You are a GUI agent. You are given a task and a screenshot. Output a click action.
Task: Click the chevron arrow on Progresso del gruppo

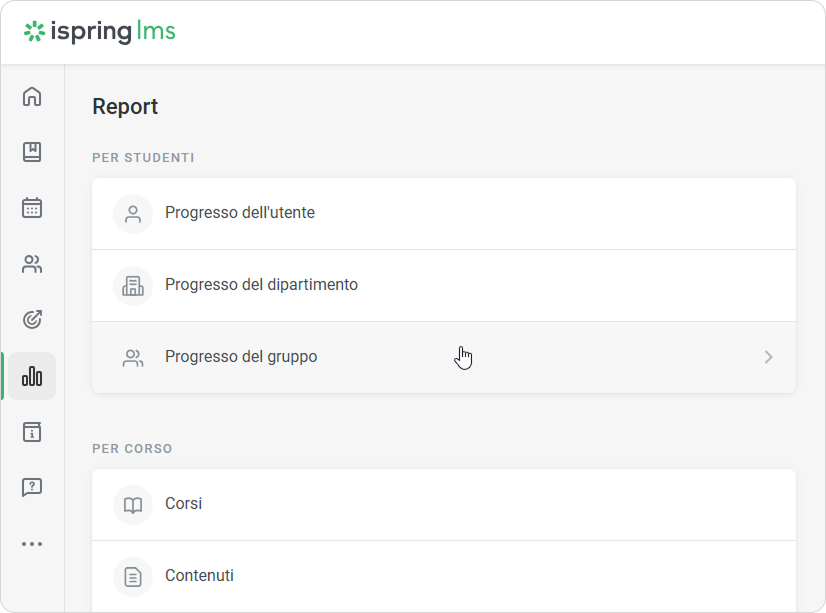(768, 357)
